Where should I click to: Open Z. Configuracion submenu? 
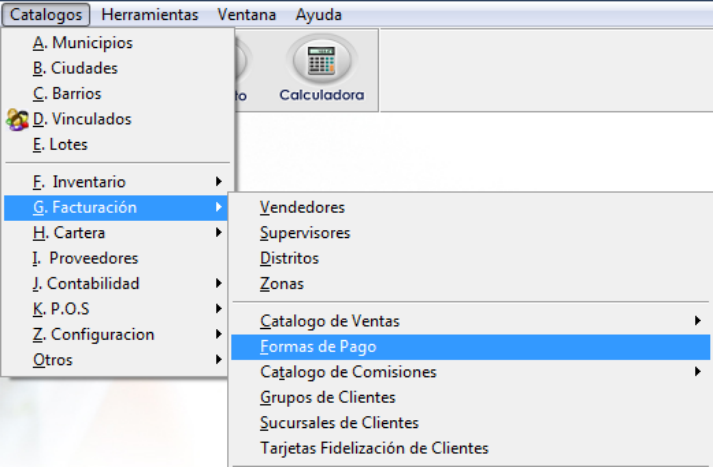[115, 335]
